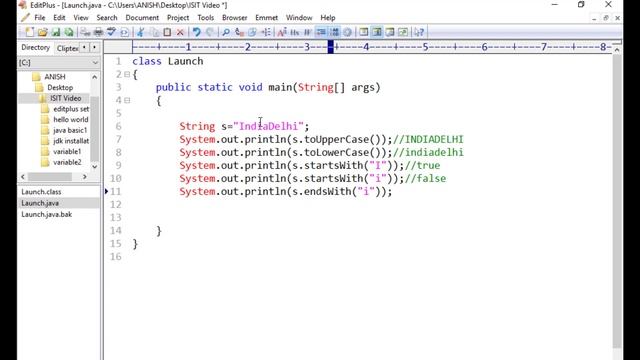Click the red X Delete icon
The height and width of the screenshot is (360, 640).
pyautogui.click(x=180, y=32)
